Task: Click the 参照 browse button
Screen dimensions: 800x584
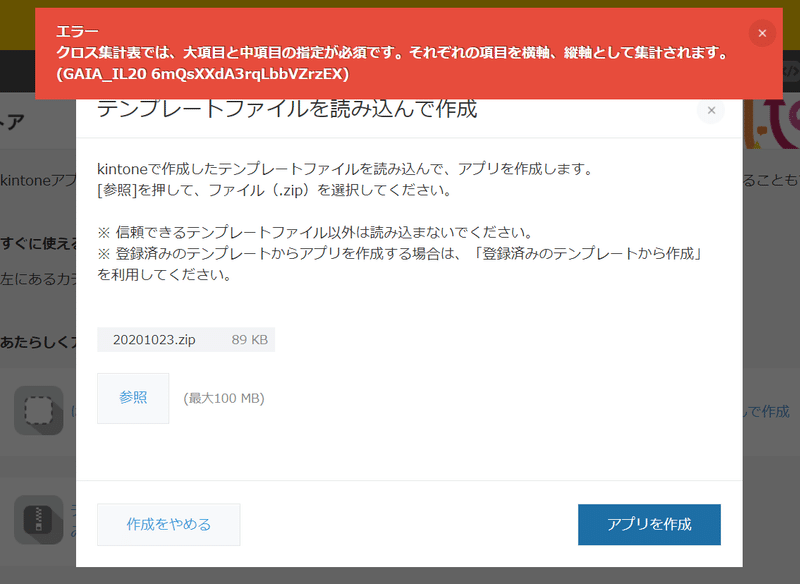Action: [133, 398]
